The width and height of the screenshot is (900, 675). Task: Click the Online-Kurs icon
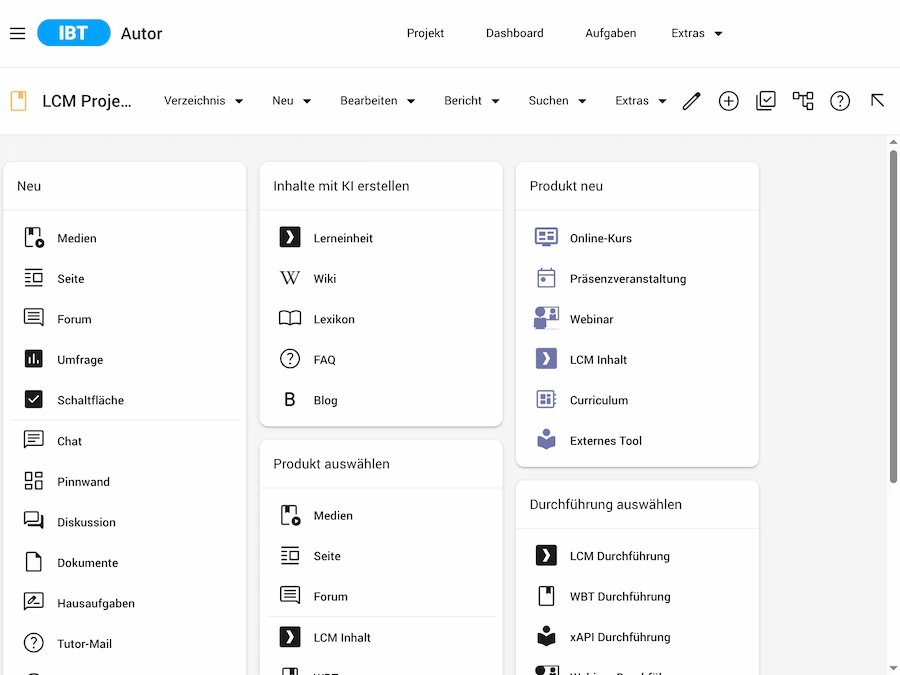pyautogui.click(x=546, y=237)
